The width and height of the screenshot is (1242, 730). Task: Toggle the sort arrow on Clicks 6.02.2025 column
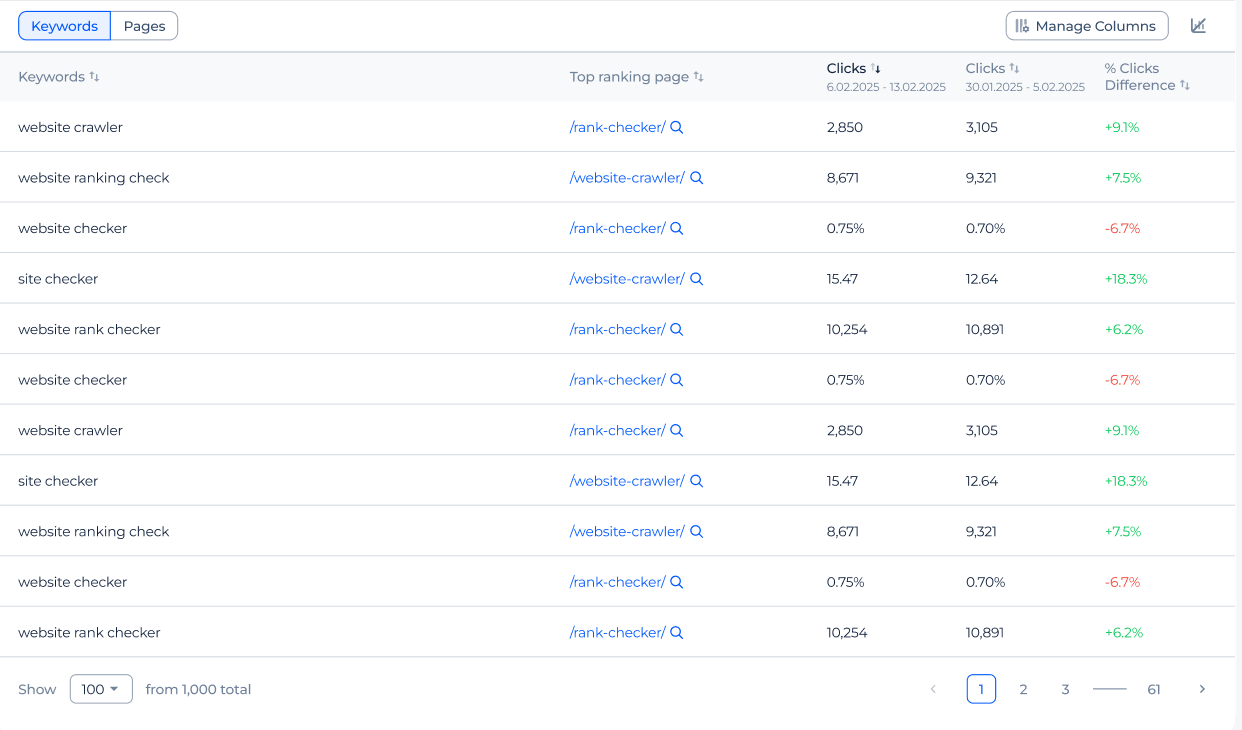coord(876,69)
